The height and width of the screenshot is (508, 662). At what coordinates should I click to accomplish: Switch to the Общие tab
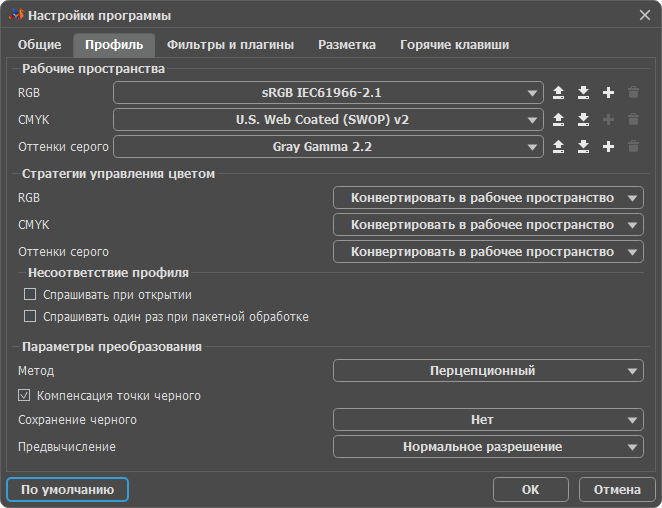(39, 45)
